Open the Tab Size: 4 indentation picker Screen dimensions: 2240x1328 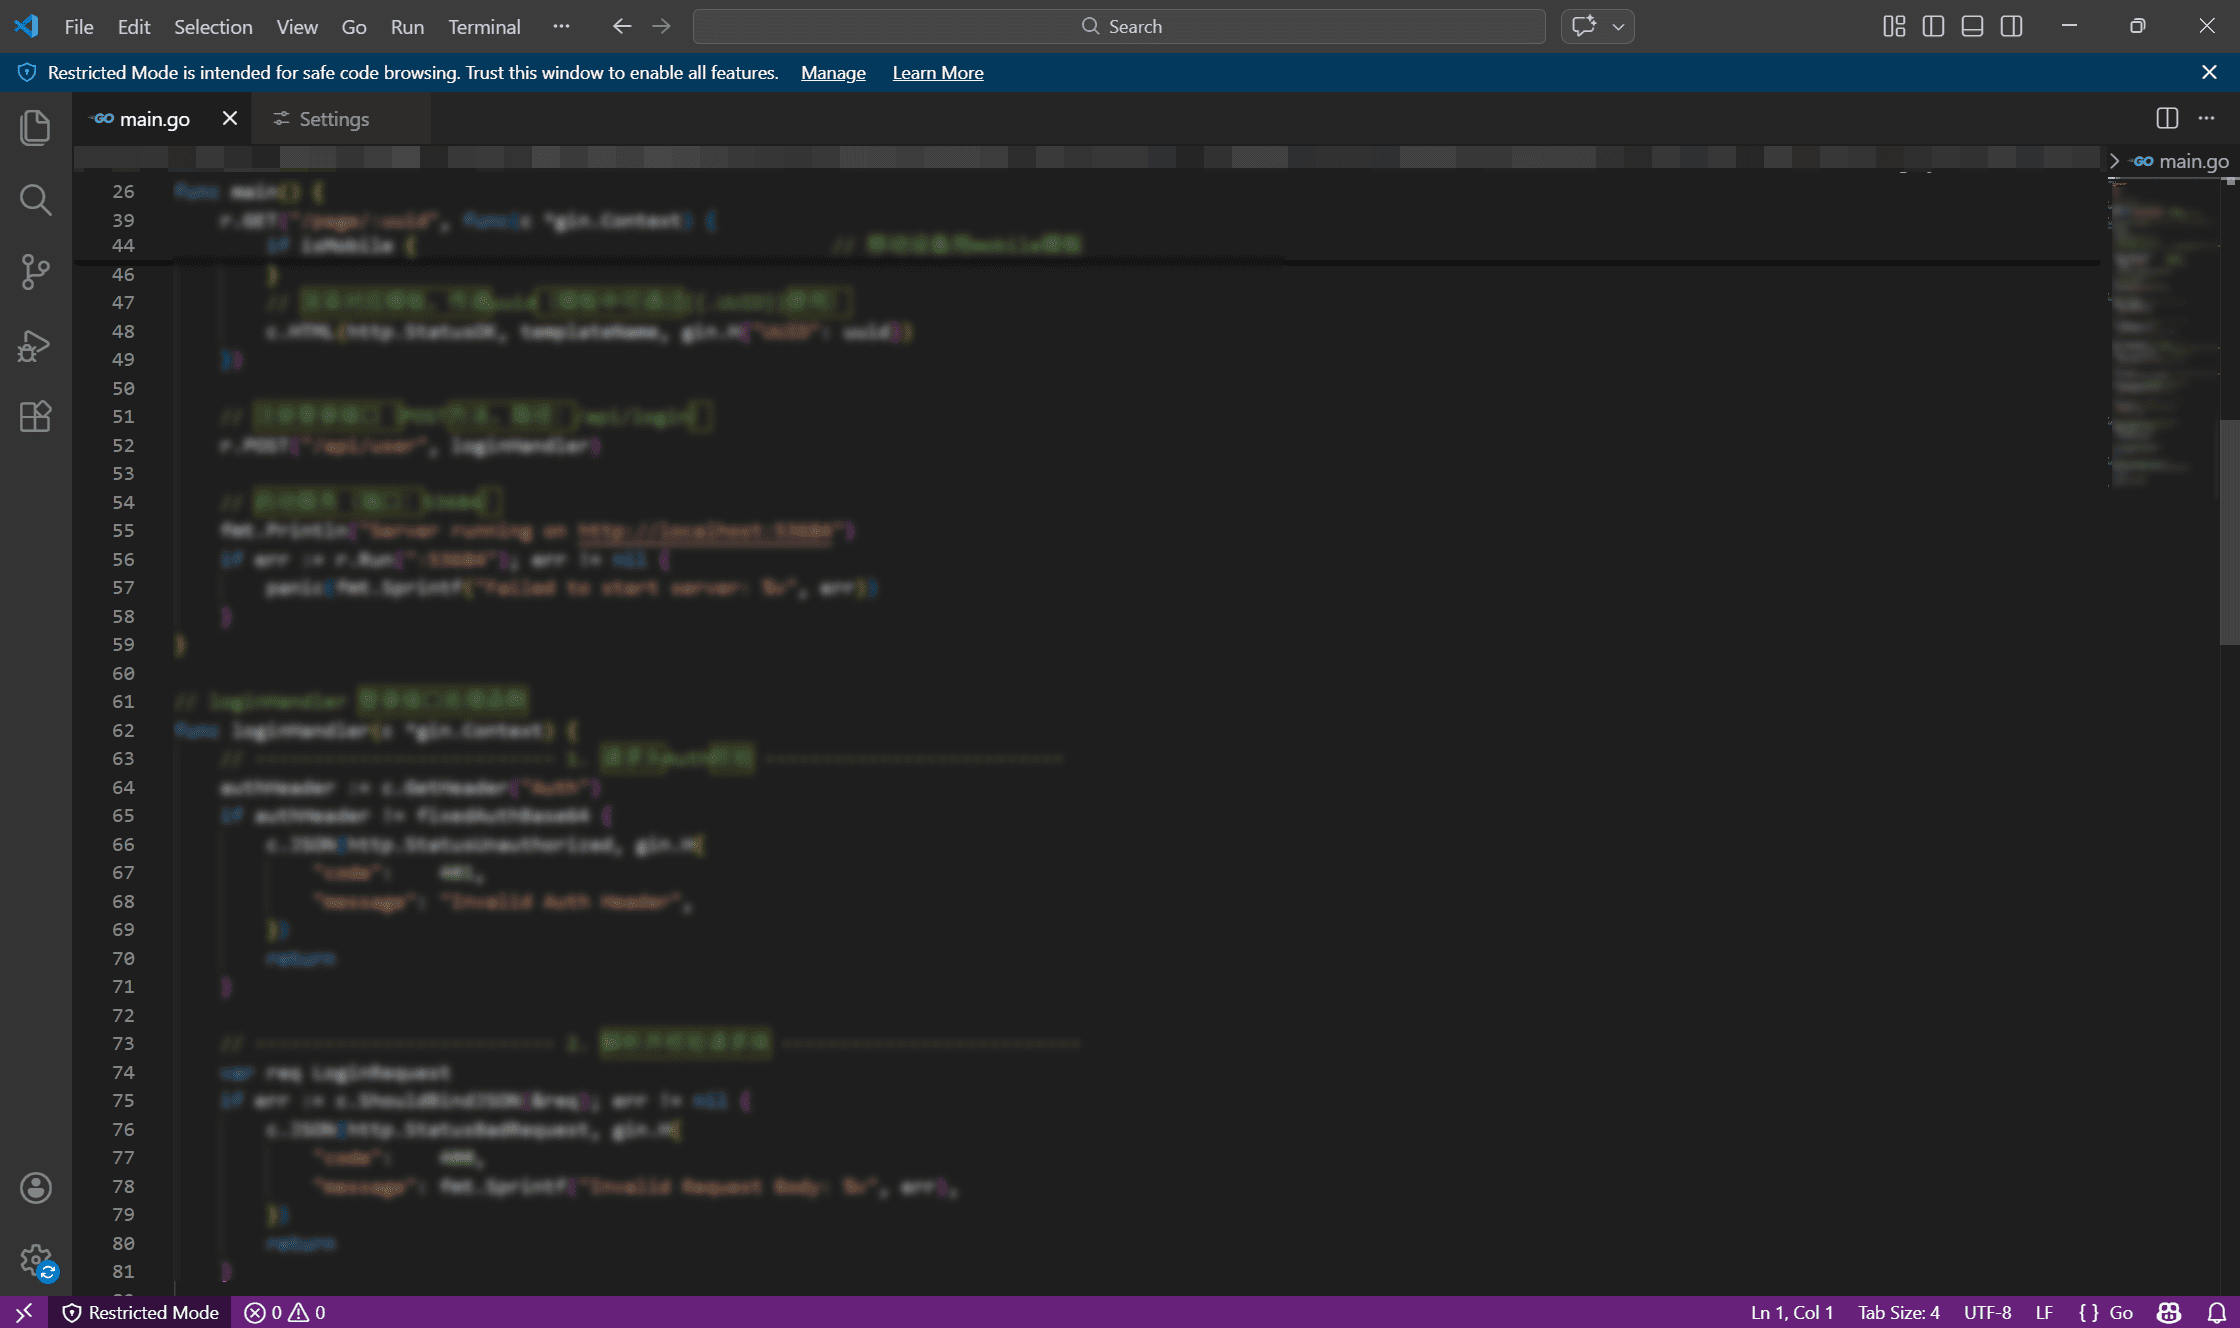click(x=1899, y=1312)
